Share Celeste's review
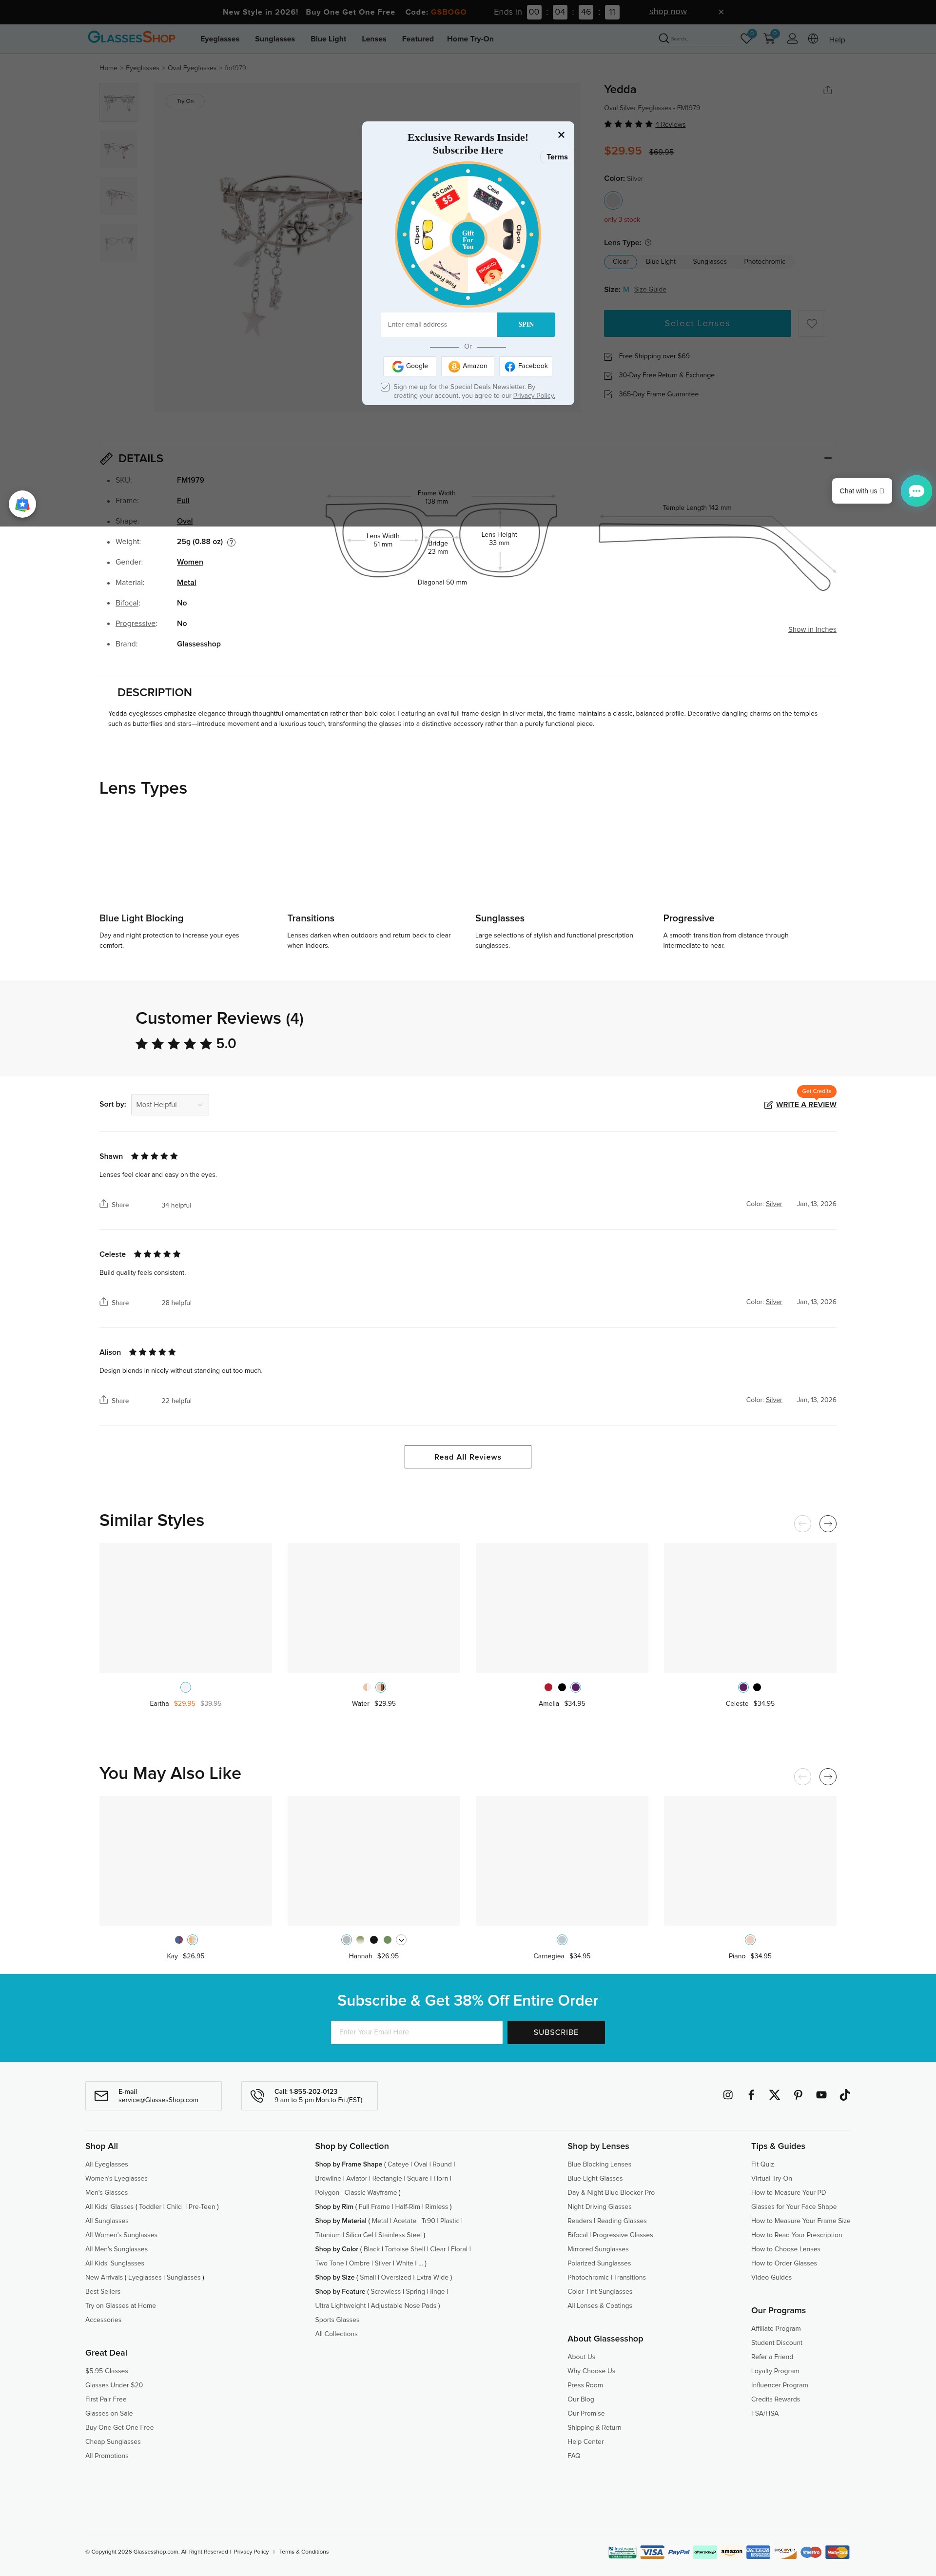 coord(114,1302)
